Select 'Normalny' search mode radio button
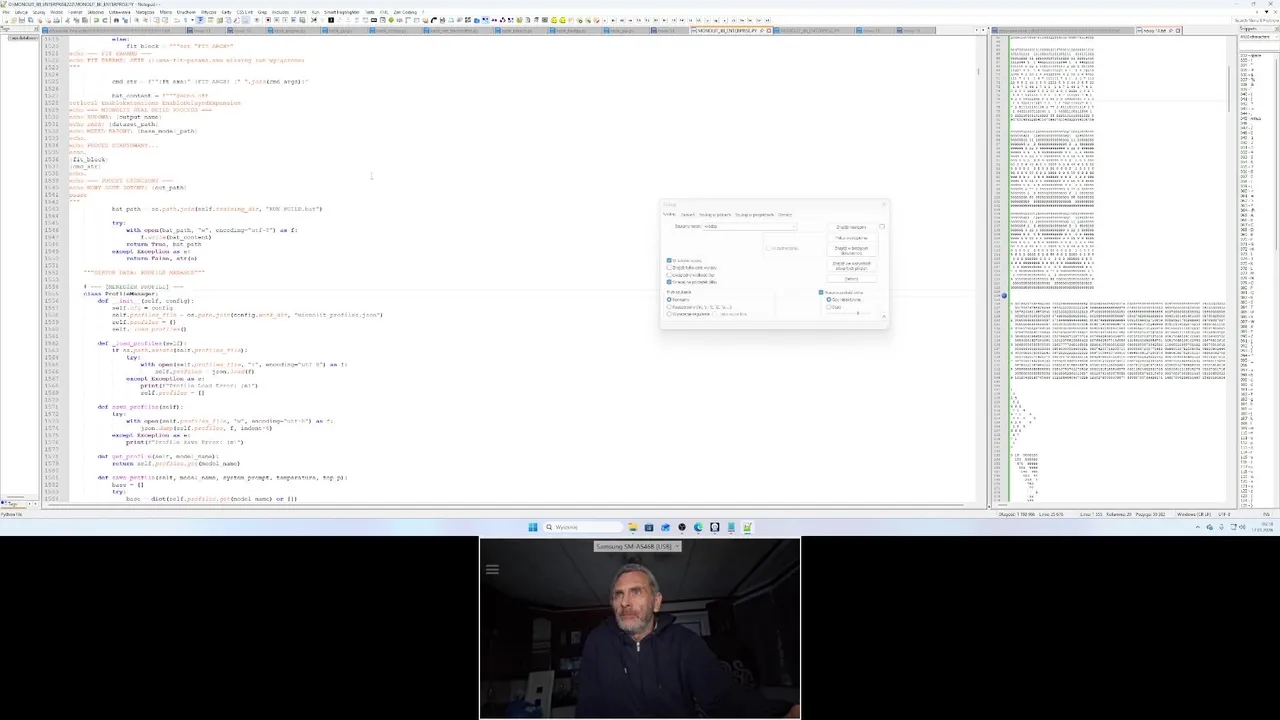 coord(669,299)
